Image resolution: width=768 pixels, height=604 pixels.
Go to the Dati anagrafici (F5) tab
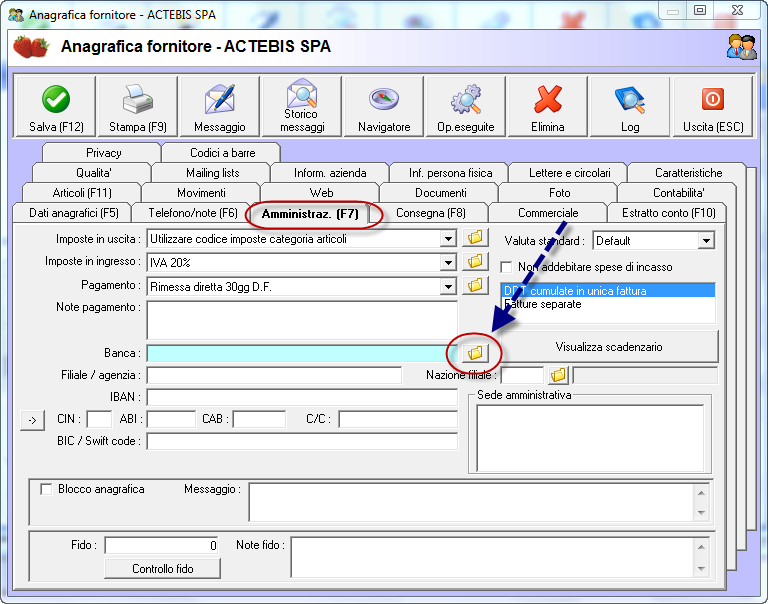(73, 213)
